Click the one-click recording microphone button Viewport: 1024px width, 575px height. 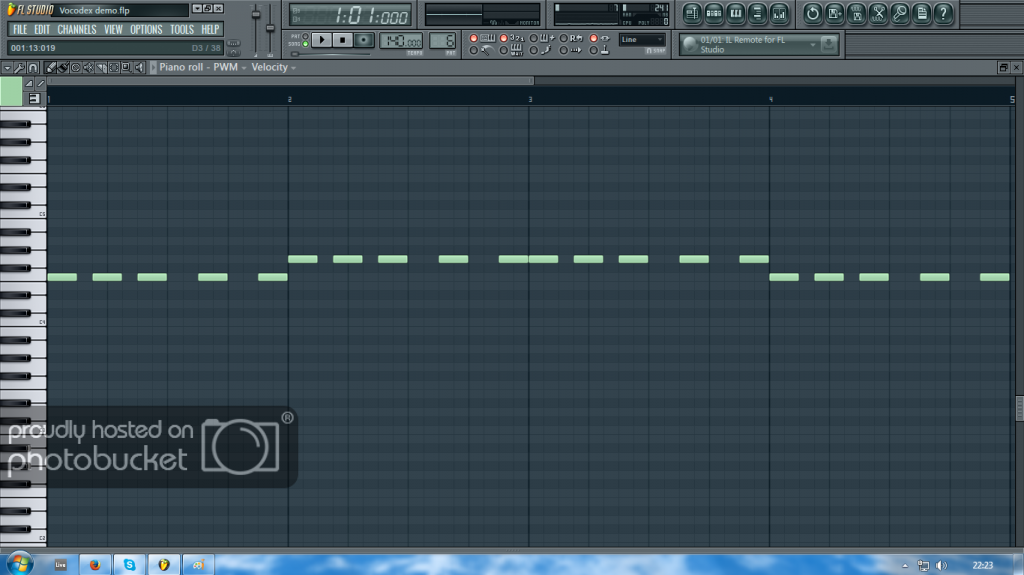click(900, 13)
